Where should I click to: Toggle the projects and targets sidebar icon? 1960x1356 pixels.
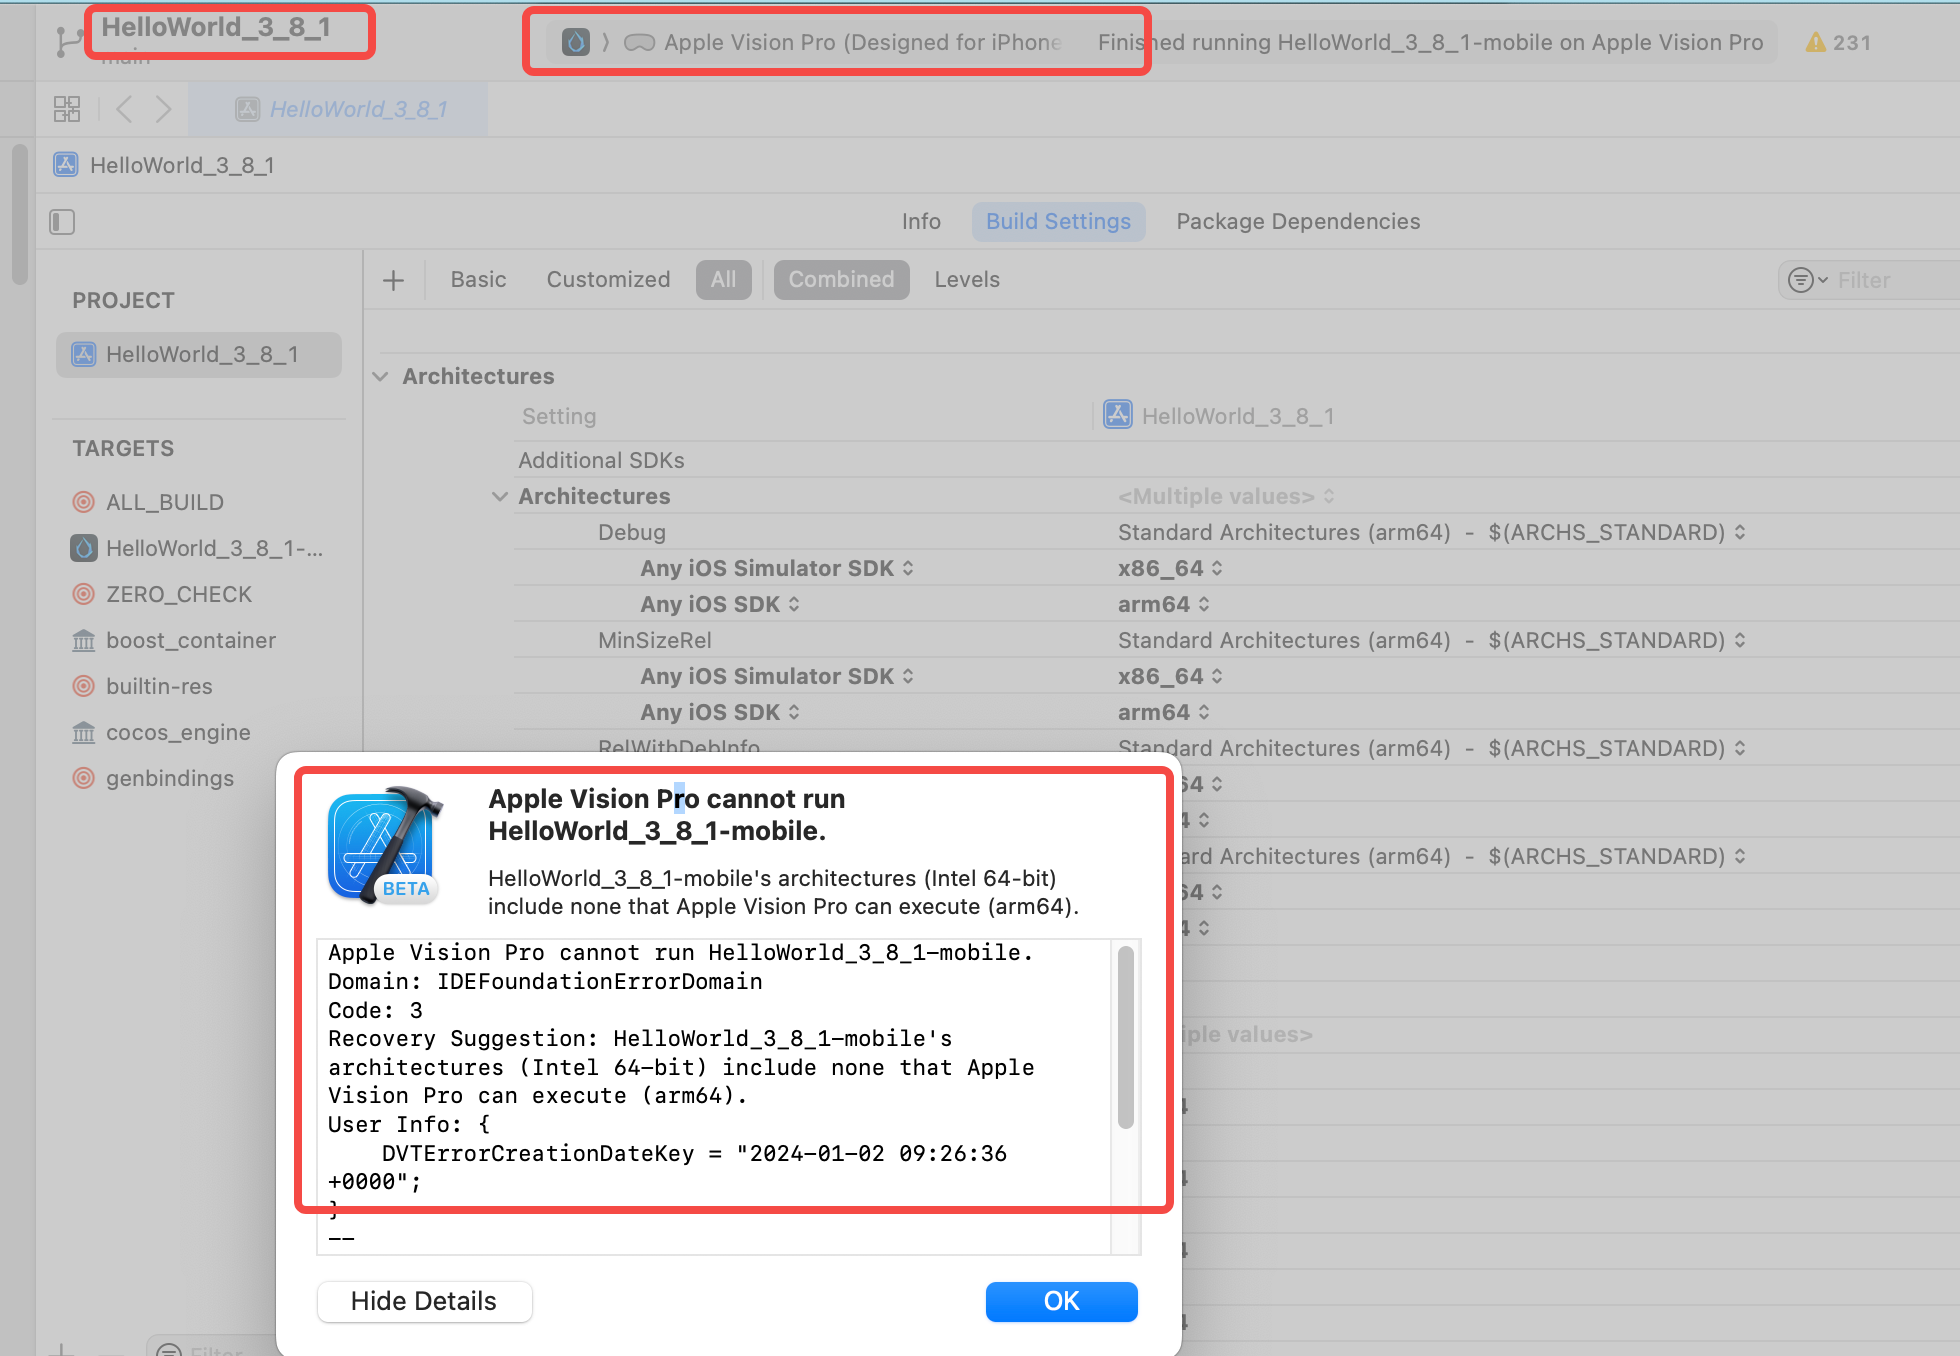62,222
